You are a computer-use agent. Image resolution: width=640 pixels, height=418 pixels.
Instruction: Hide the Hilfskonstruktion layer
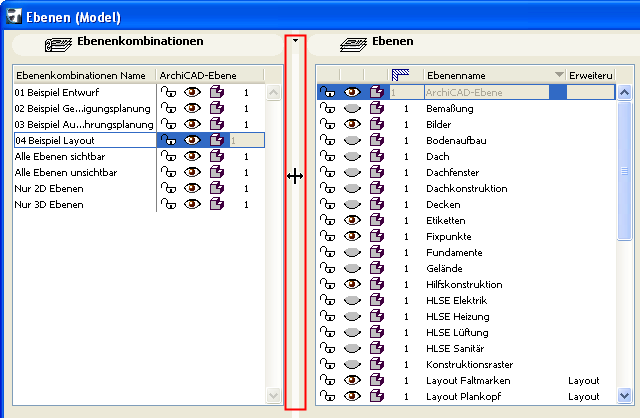[352, 284]
